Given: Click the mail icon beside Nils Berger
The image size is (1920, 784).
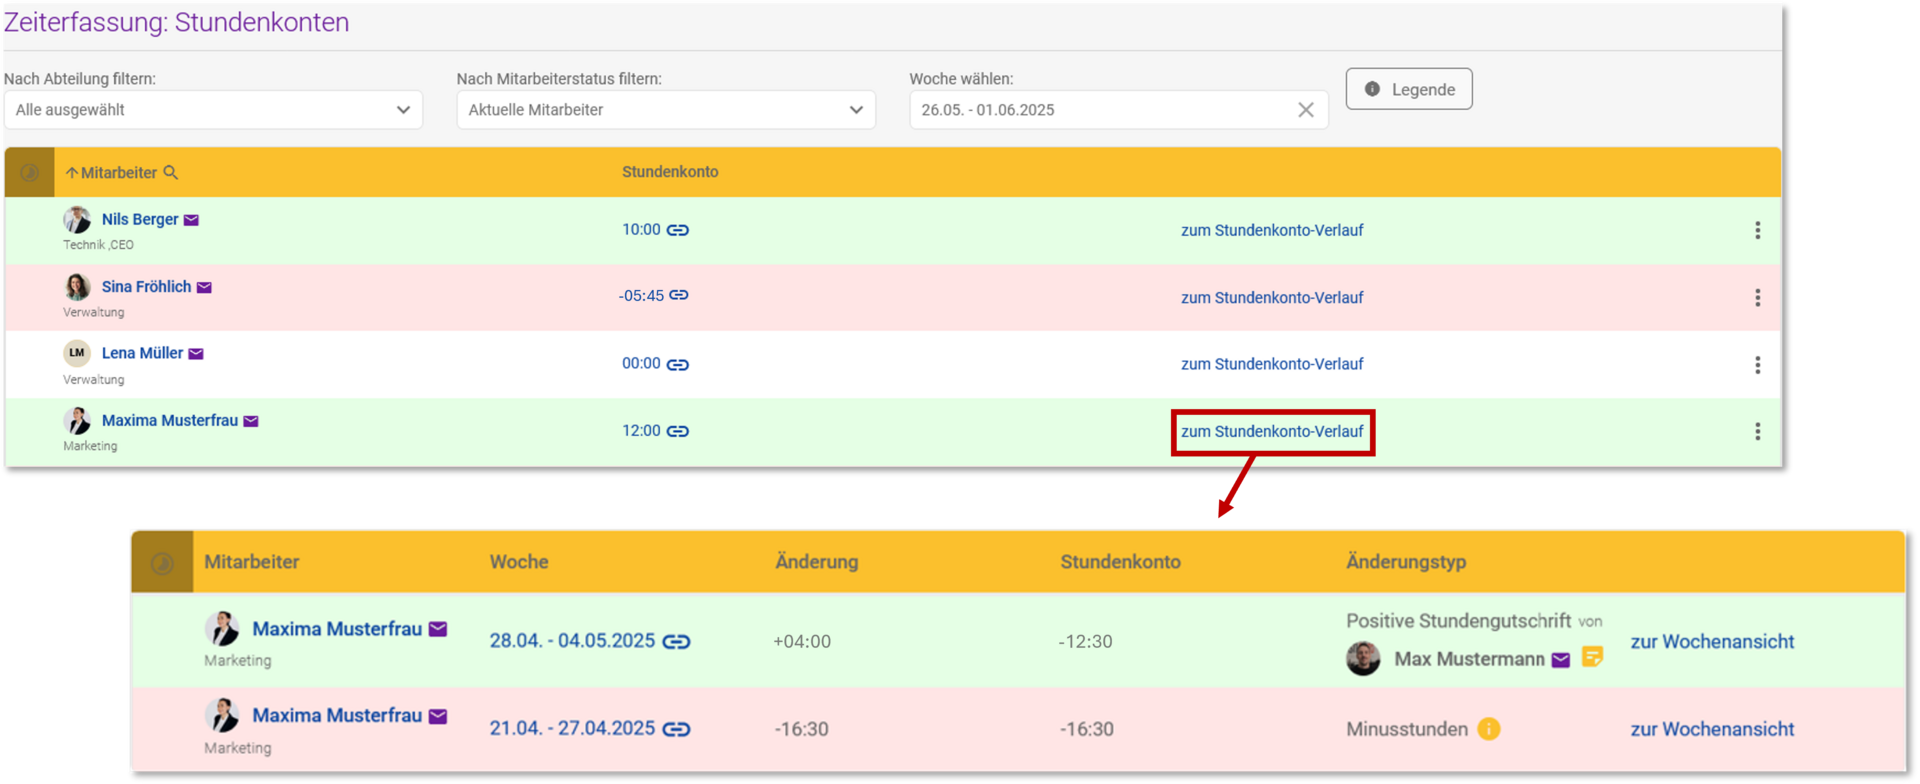Looking at the screenshot, I should 191,220.
